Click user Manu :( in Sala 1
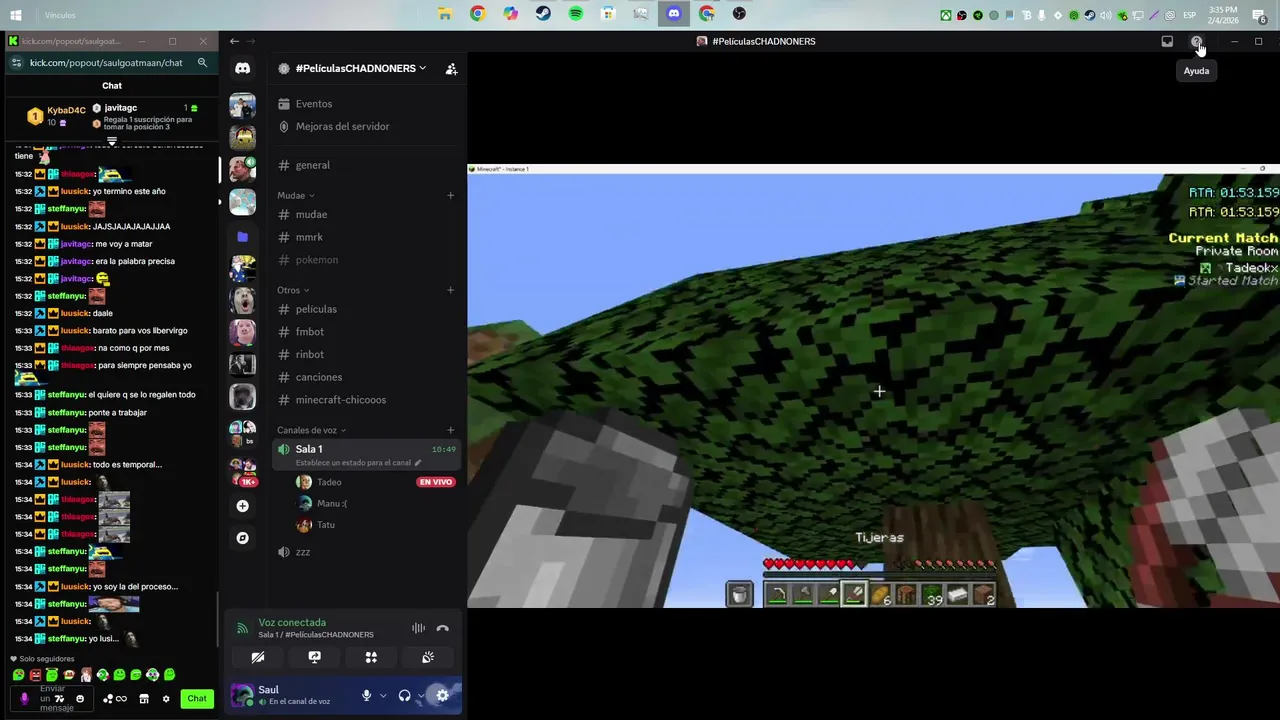 [x=332, y=503]
